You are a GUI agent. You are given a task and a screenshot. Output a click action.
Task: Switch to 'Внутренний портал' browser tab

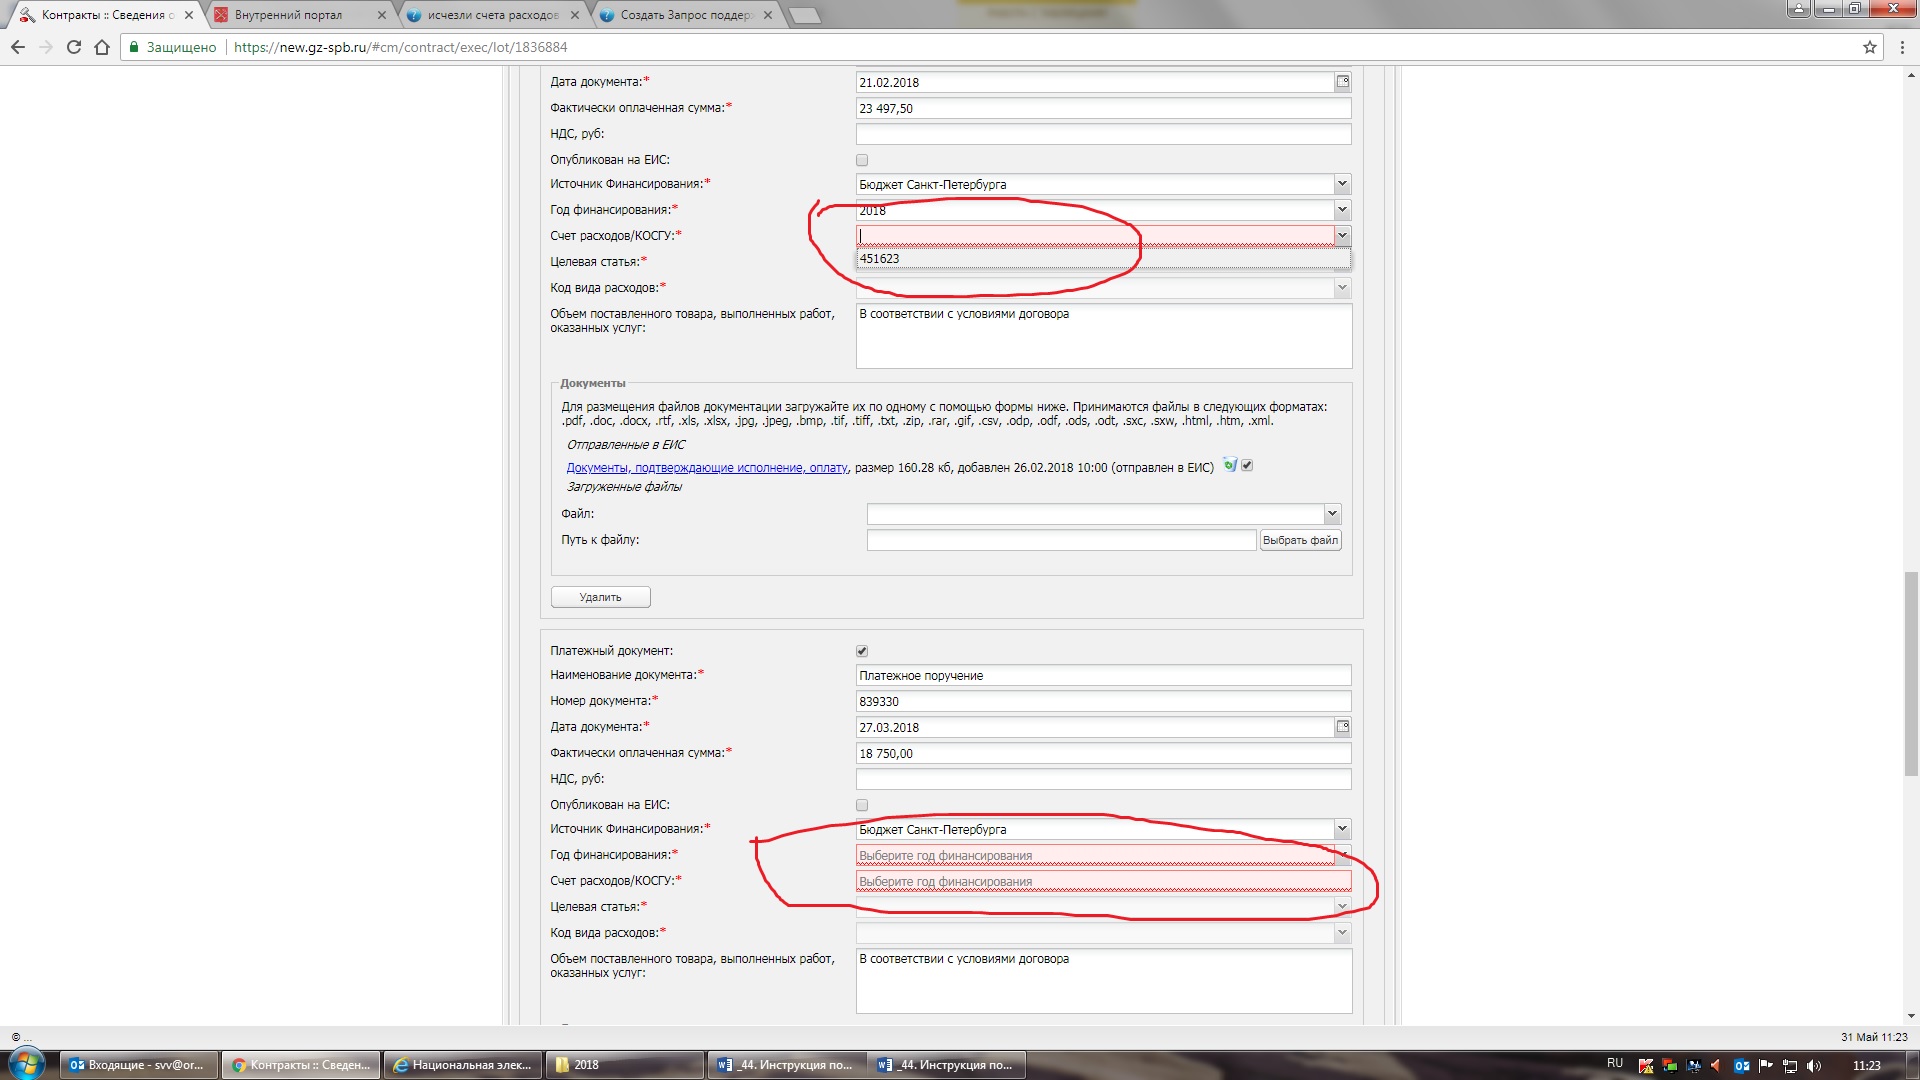pos(289,15)
